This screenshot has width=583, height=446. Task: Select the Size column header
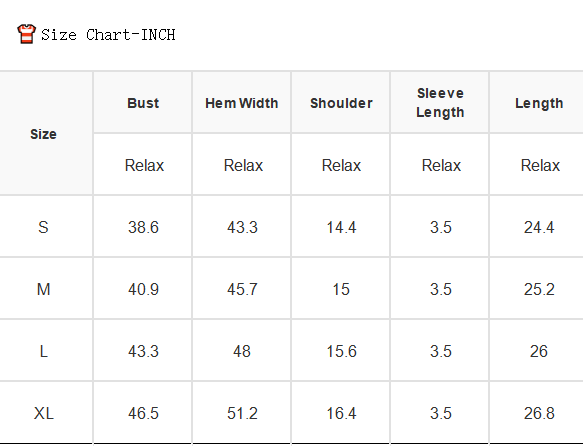[44, 134]
